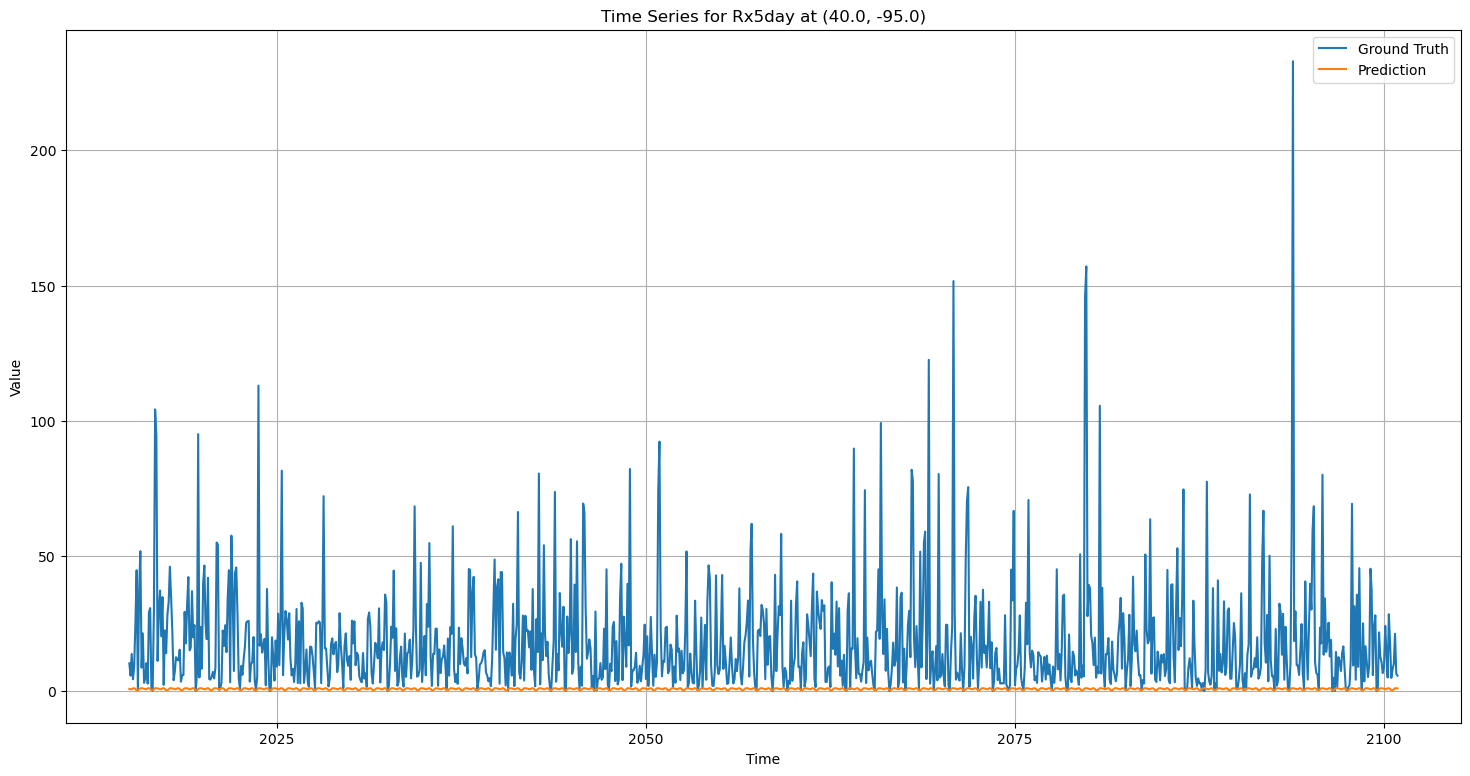This screenshot has width=1470, height=776.
Task: Click the 2025 tick on the x-axis
Action: [276, 739]
